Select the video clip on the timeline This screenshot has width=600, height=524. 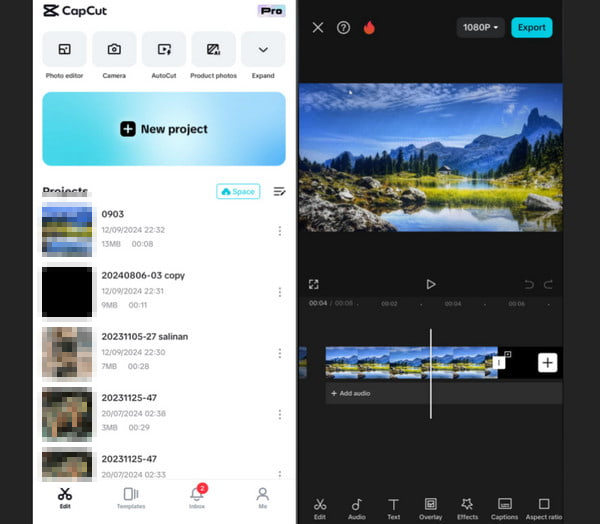pos(411,362)
